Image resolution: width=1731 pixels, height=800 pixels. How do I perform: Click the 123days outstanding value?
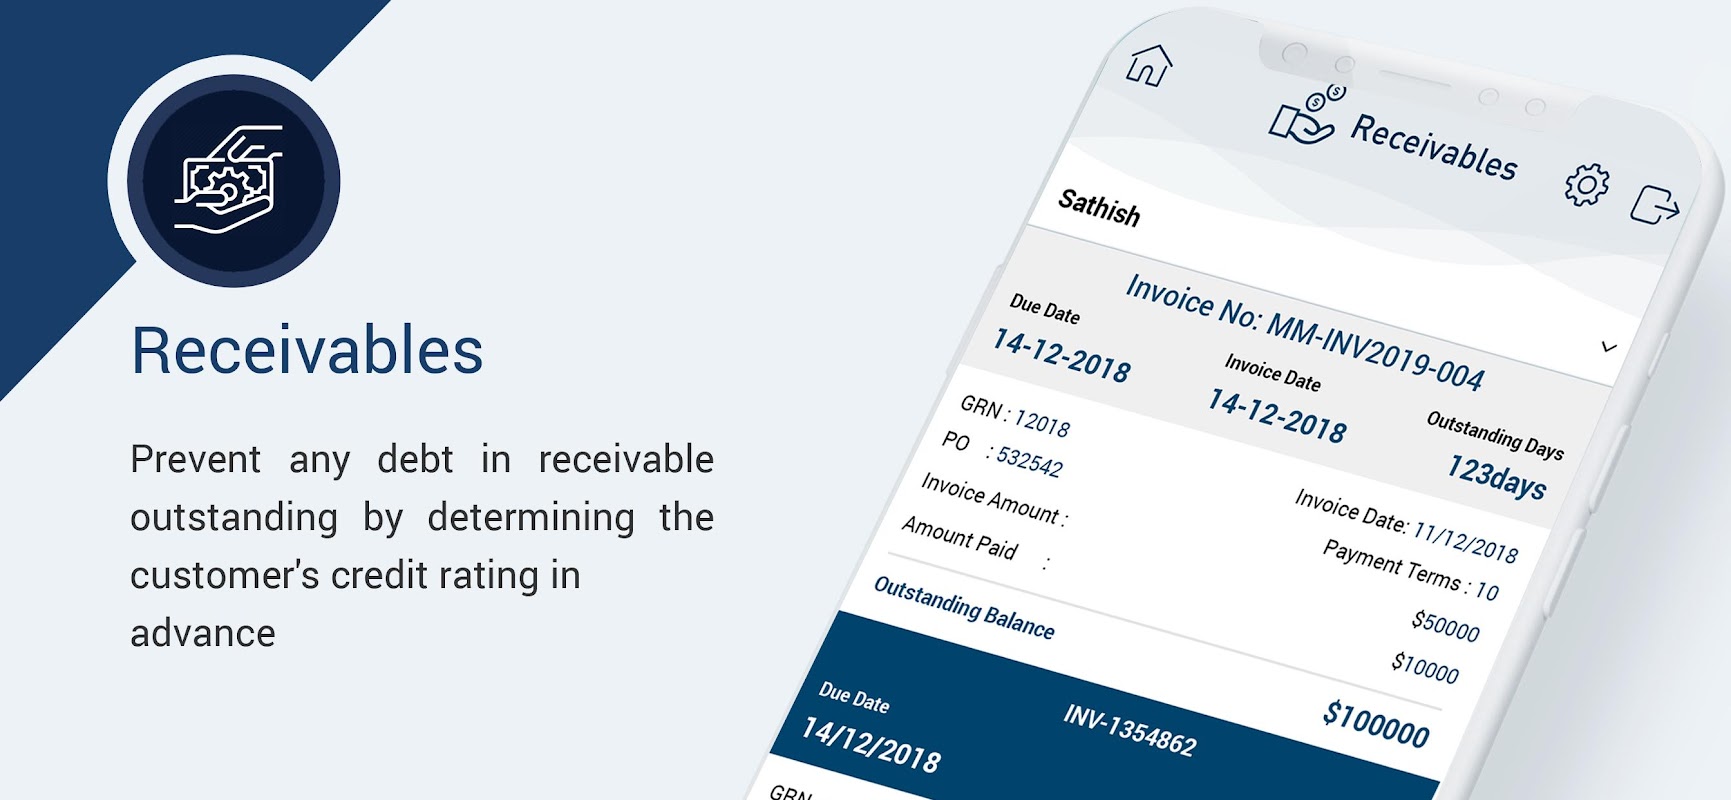coord(1496,476)
